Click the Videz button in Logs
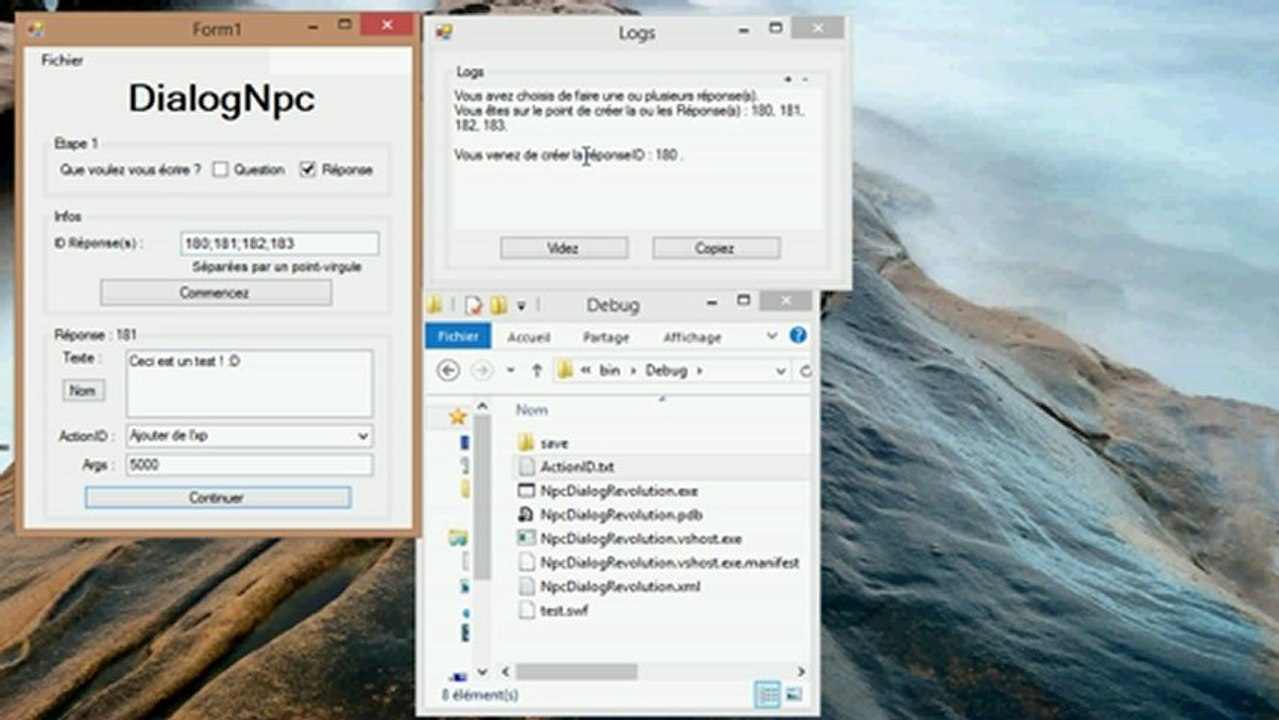 [x=564, y=248]
